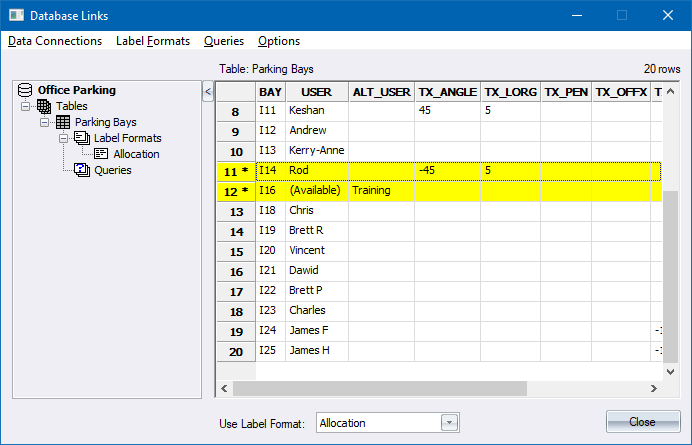Click the Office Parking database icon
692x445 pixels.
[x=26, y=90]
